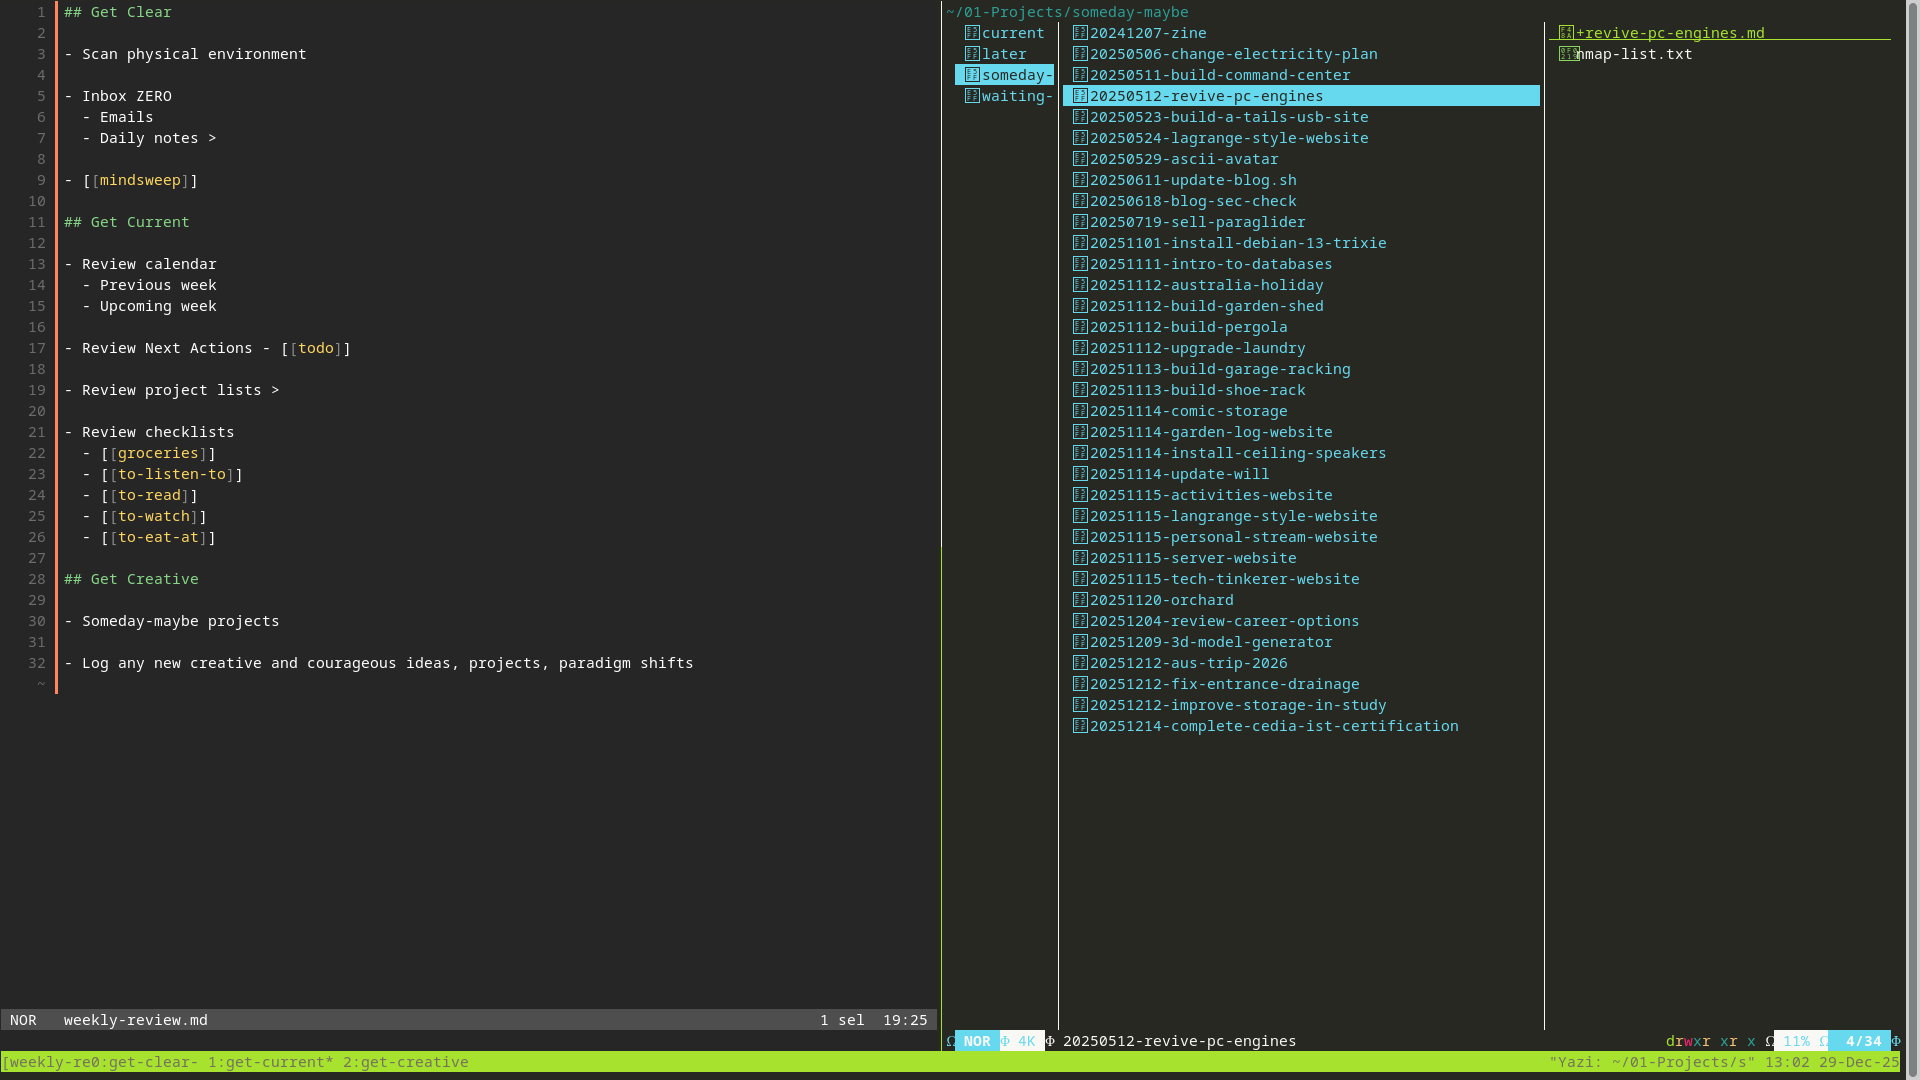Click folder icon beside 20251114-update-will

[x=1080, y=474]
